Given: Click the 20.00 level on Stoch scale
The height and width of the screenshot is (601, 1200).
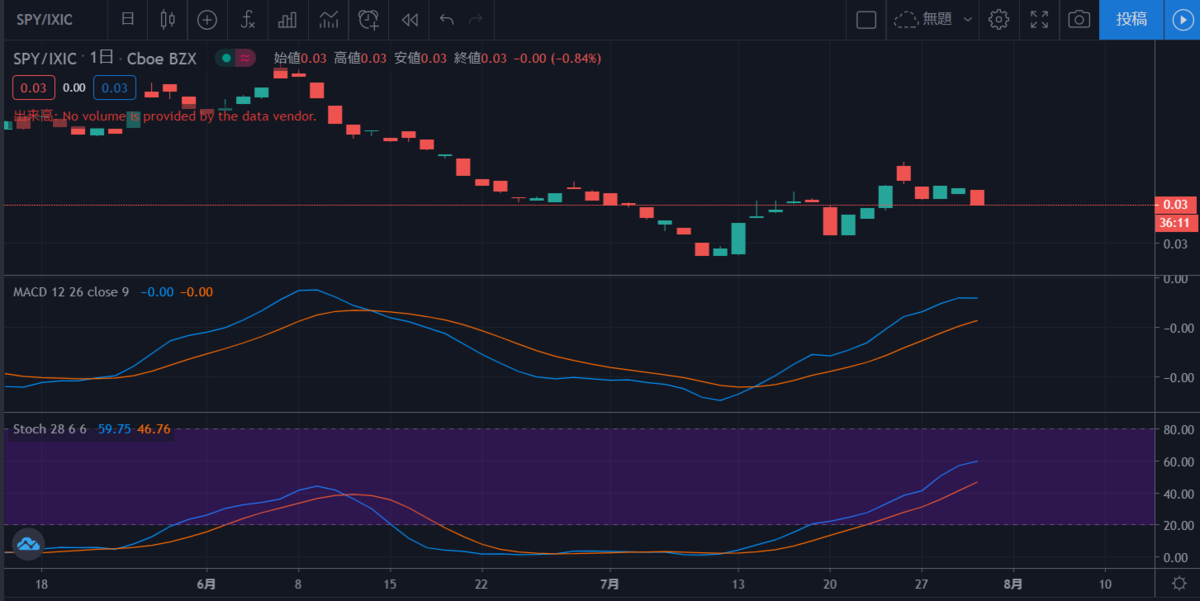Looking at the screenshot, I should click(x=1180, y=524).
